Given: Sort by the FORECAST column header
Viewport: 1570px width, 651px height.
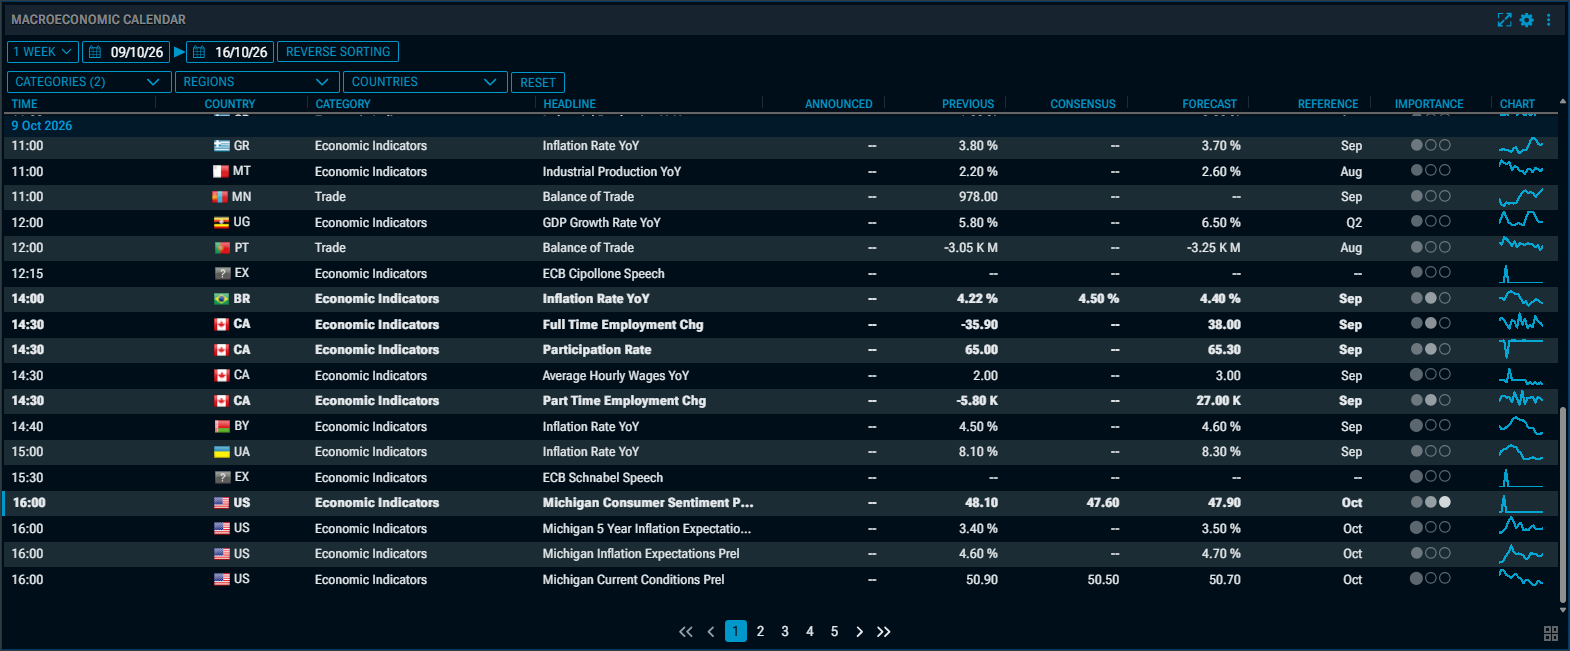Looking at the screenshot, I should (1209, 104).
